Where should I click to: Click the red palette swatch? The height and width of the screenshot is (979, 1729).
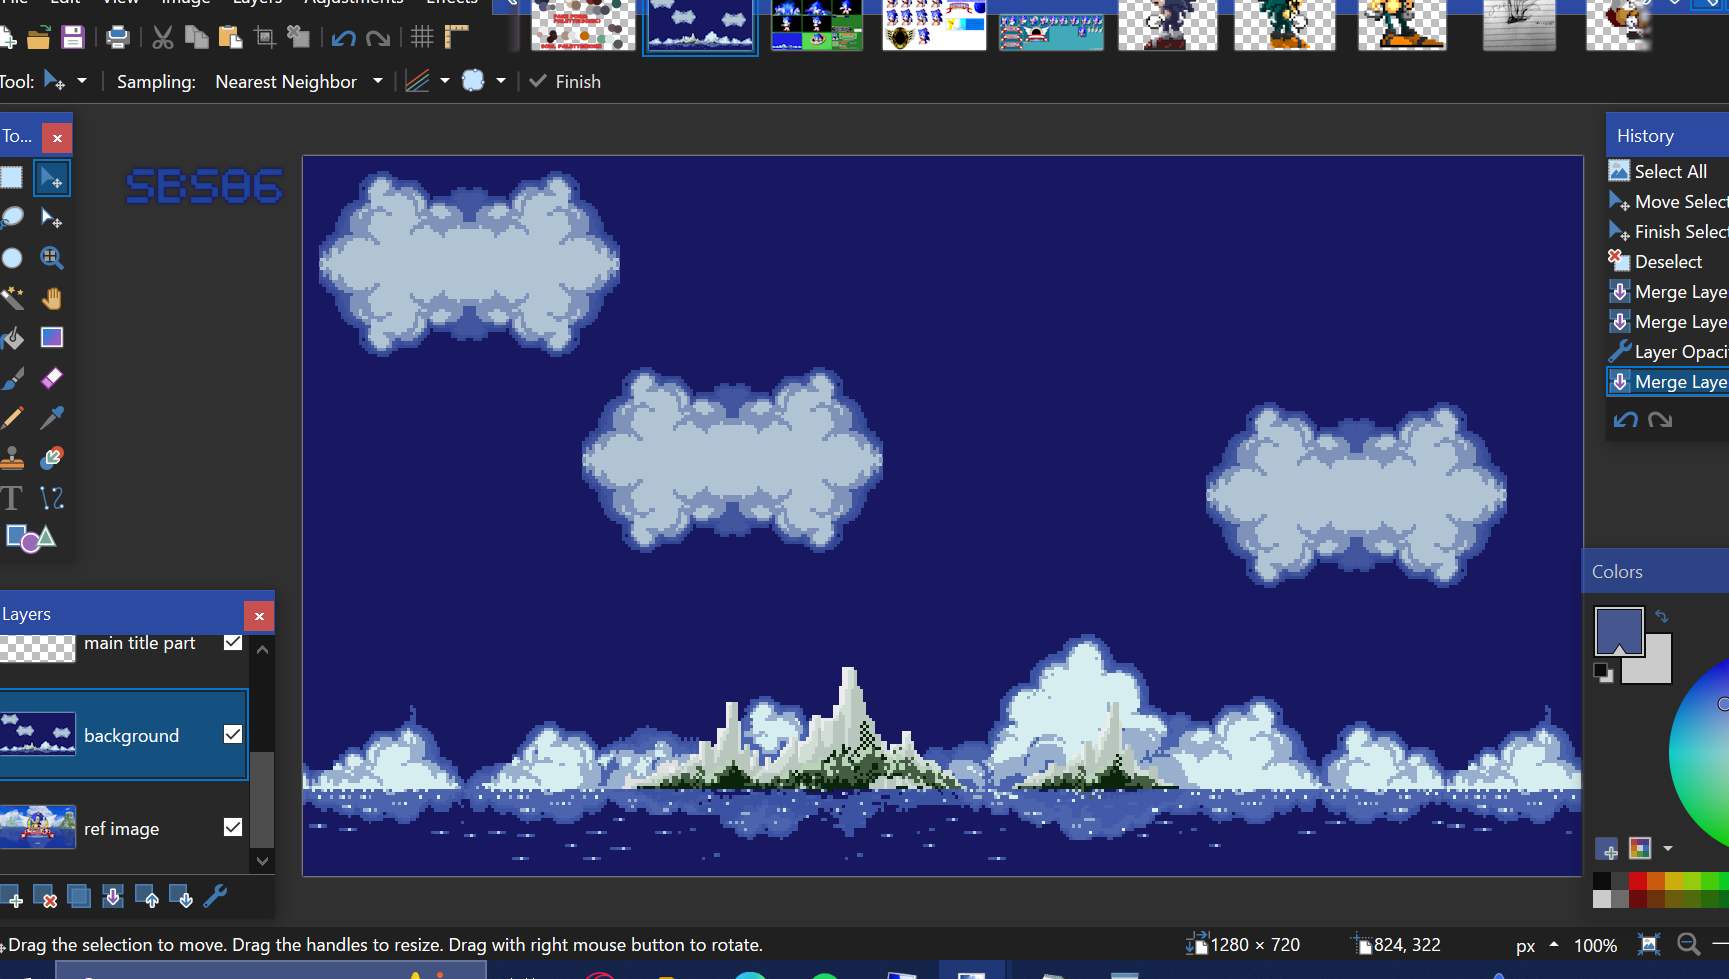[1638, 881]
